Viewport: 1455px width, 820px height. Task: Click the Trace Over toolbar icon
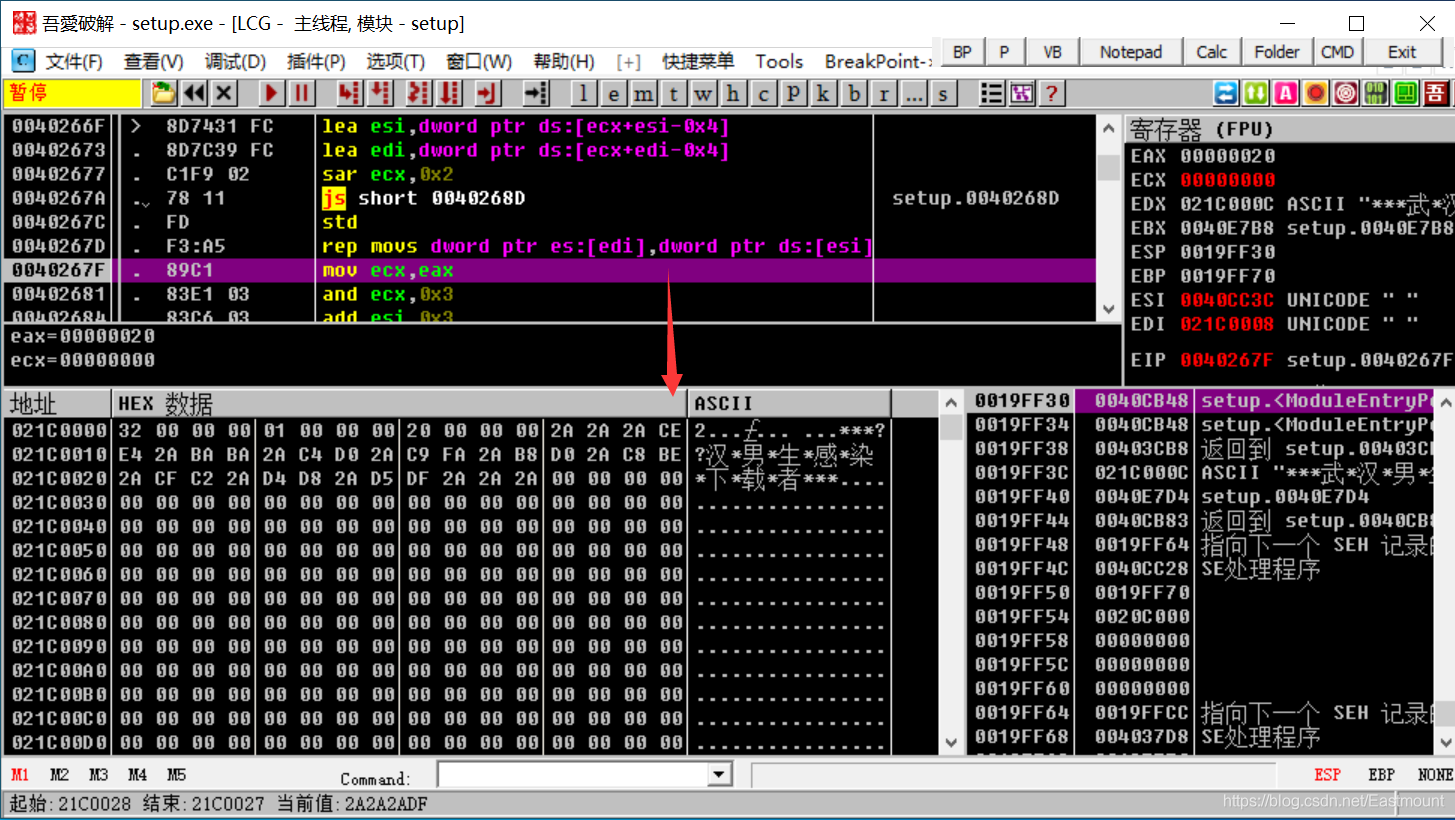click(x=449, y=93)
